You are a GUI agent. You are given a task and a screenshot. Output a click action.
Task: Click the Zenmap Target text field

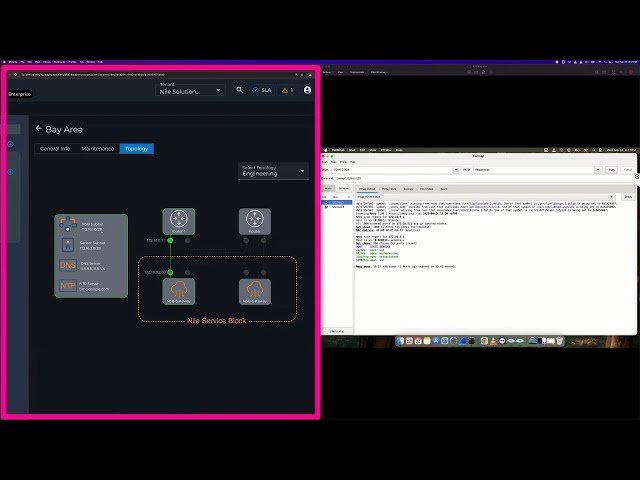point(393,169)
